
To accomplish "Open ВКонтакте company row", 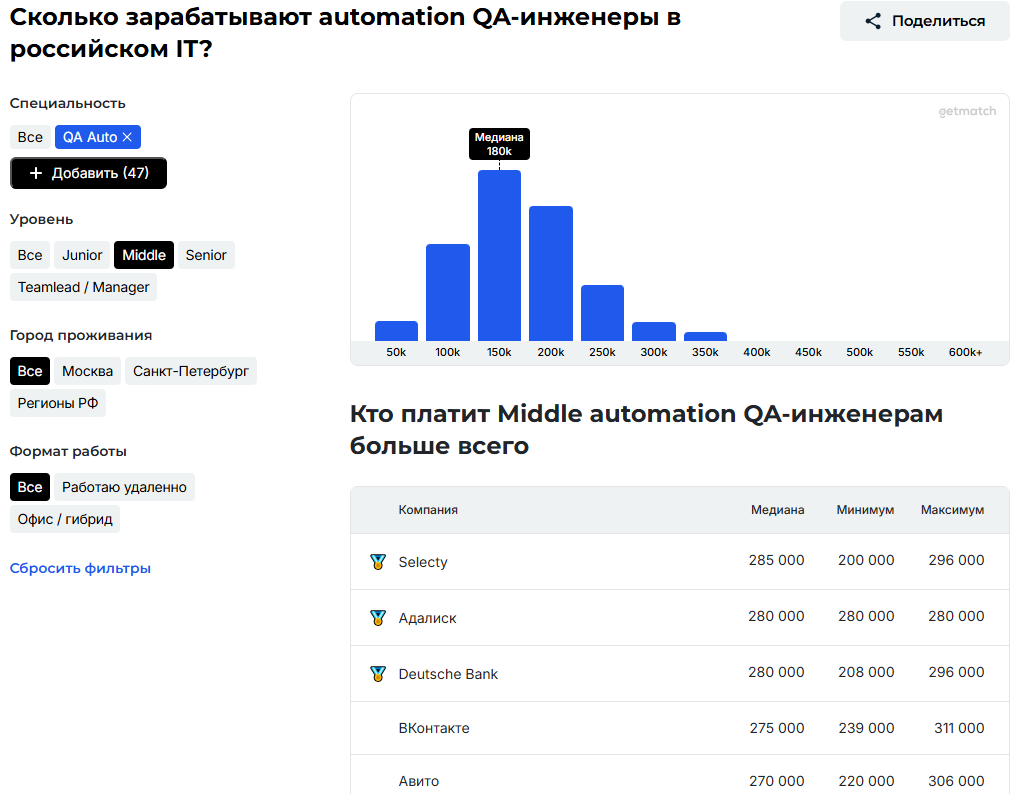I will (x=434, y=728).
